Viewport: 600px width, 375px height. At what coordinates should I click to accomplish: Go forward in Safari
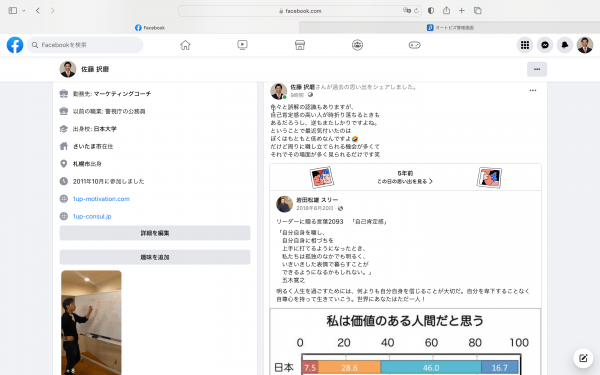coord(52,11)
